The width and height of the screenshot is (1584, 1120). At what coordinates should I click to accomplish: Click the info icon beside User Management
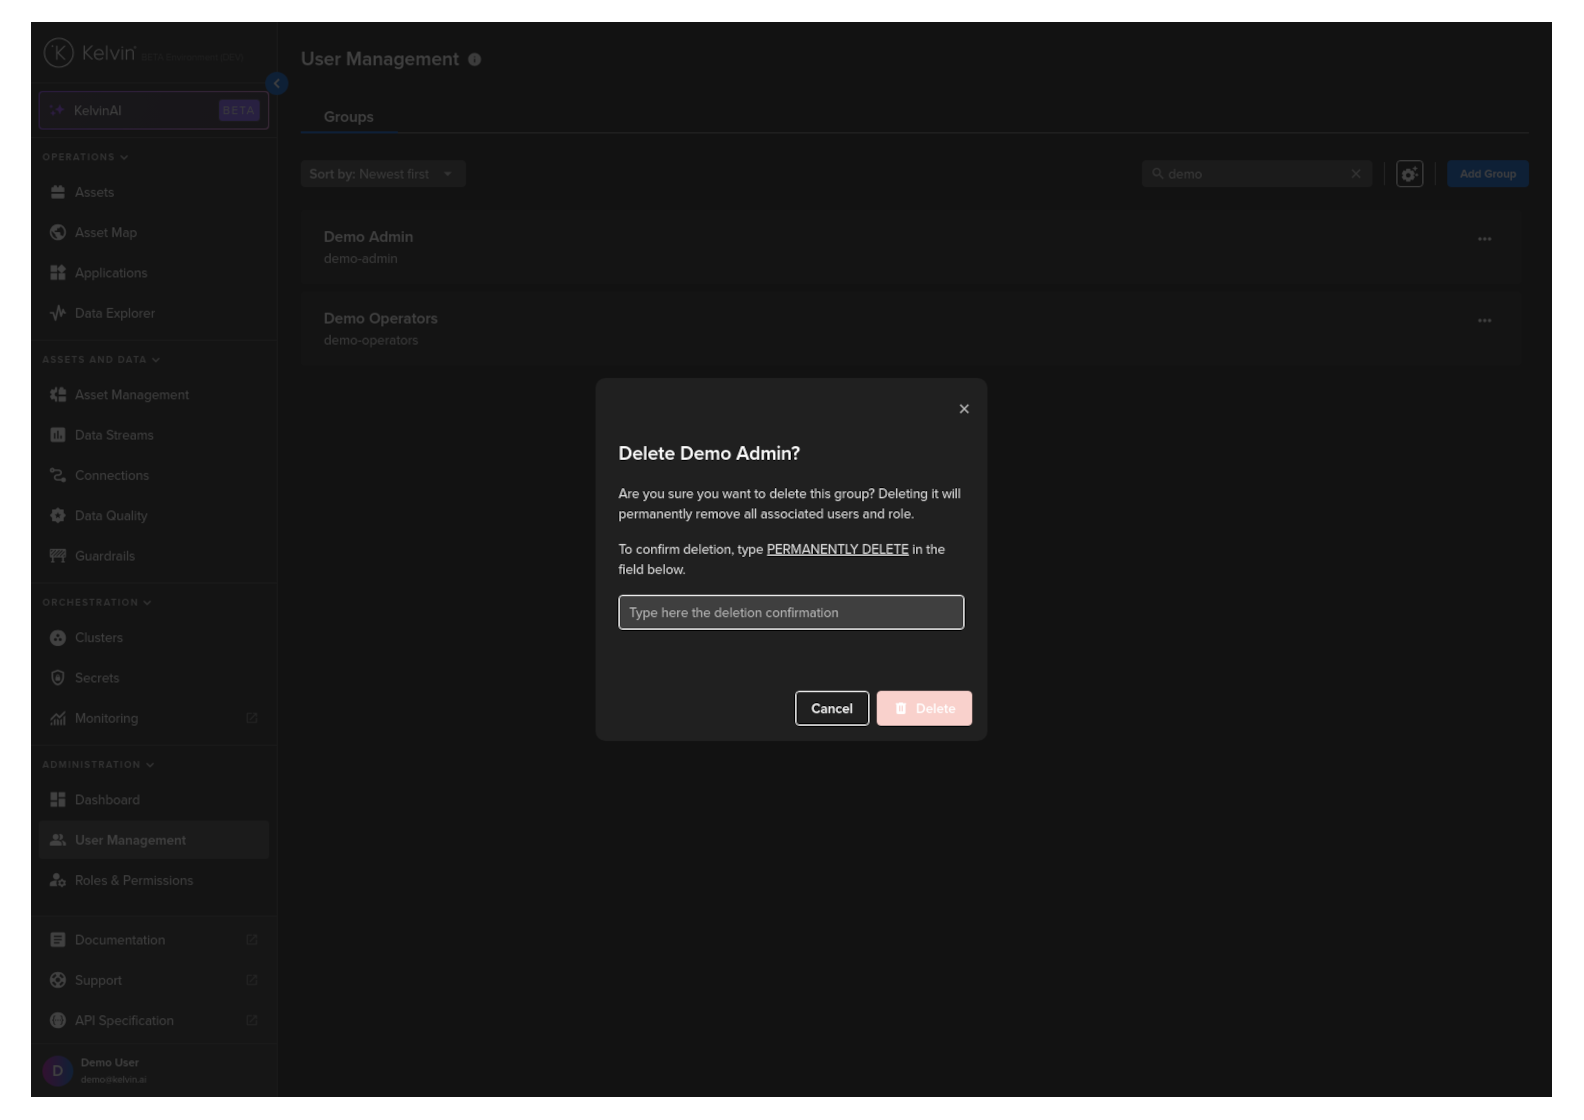point(475,60)
